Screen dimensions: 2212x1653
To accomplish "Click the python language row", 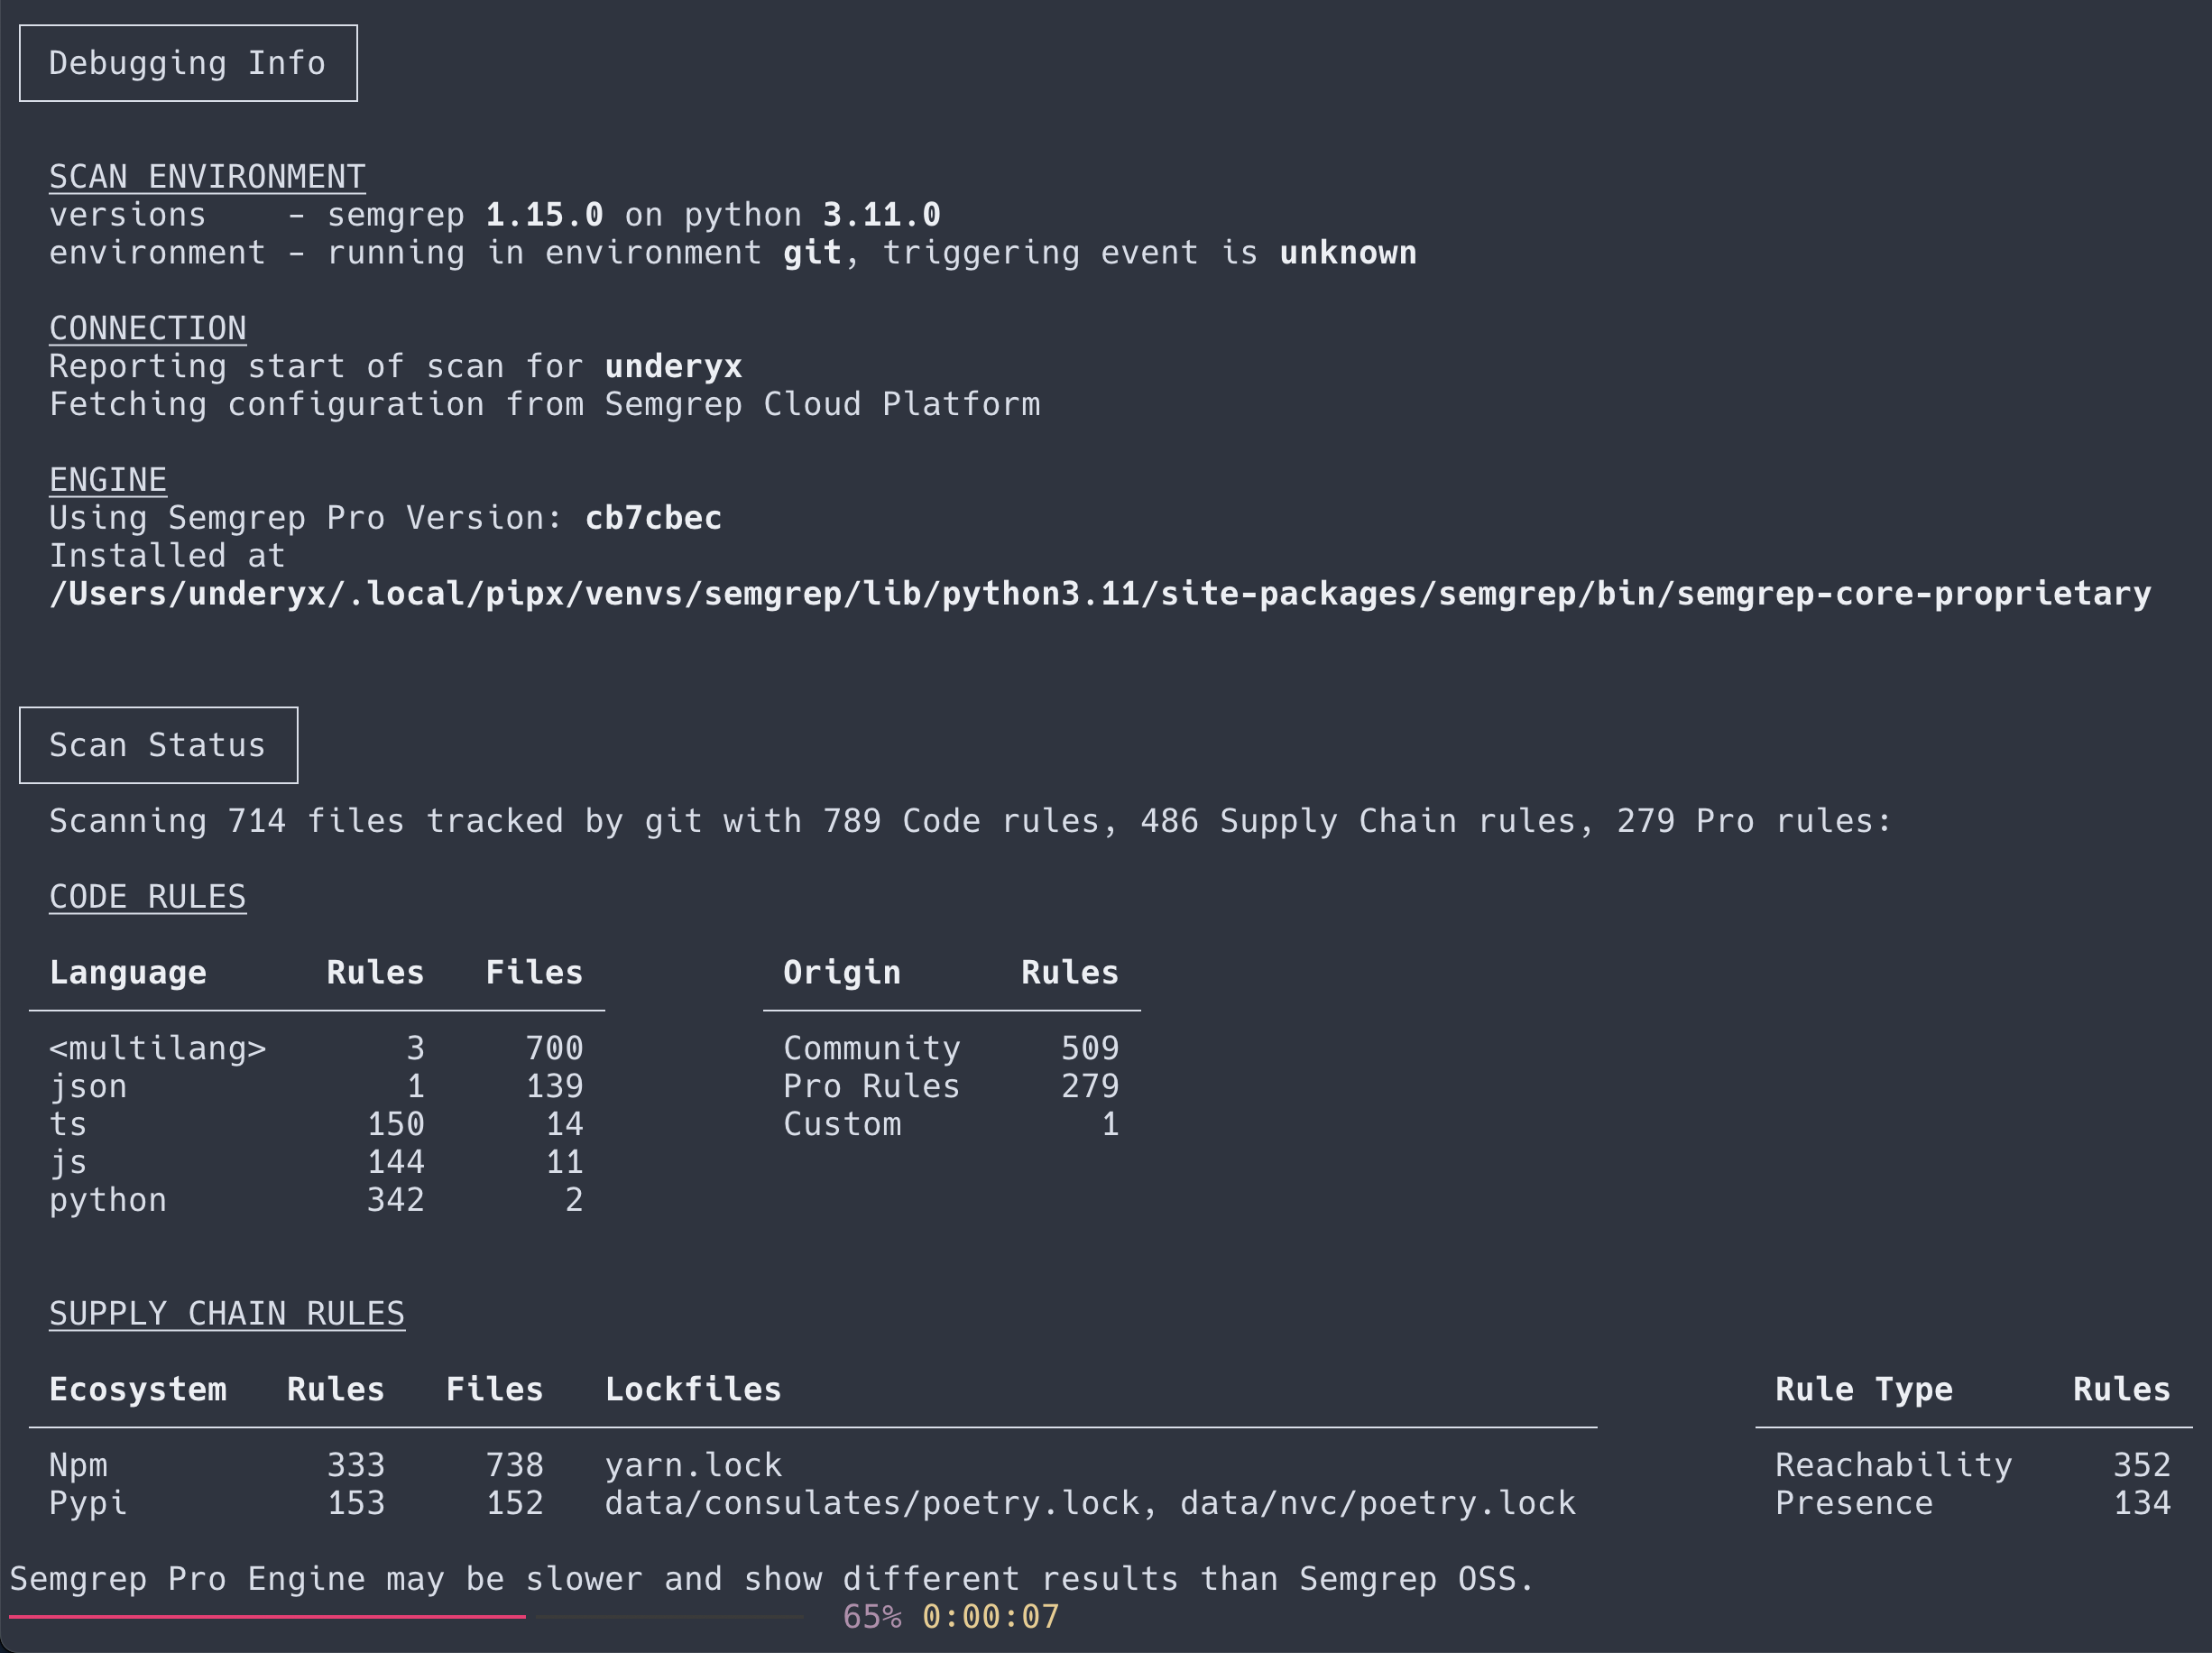I will click(x=107, y=1199).
